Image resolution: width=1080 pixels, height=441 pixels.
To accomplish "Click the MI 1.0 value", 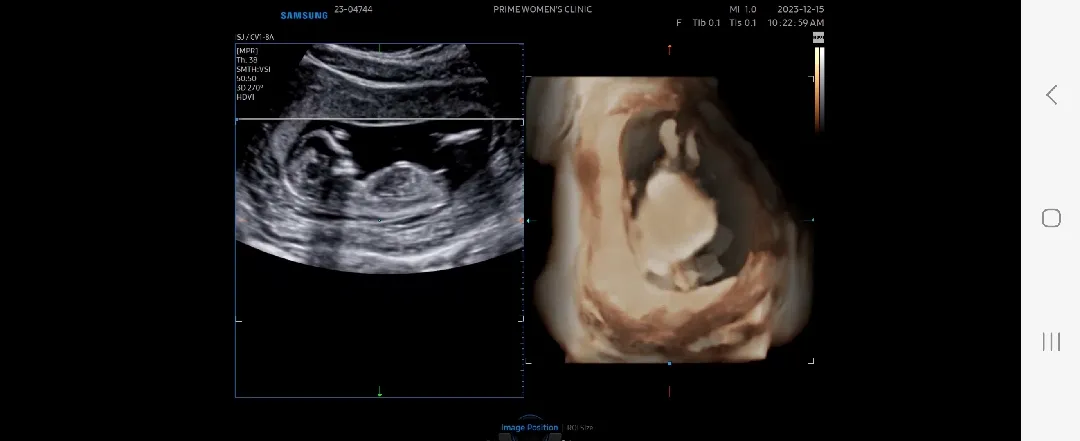I will point(742,10).
